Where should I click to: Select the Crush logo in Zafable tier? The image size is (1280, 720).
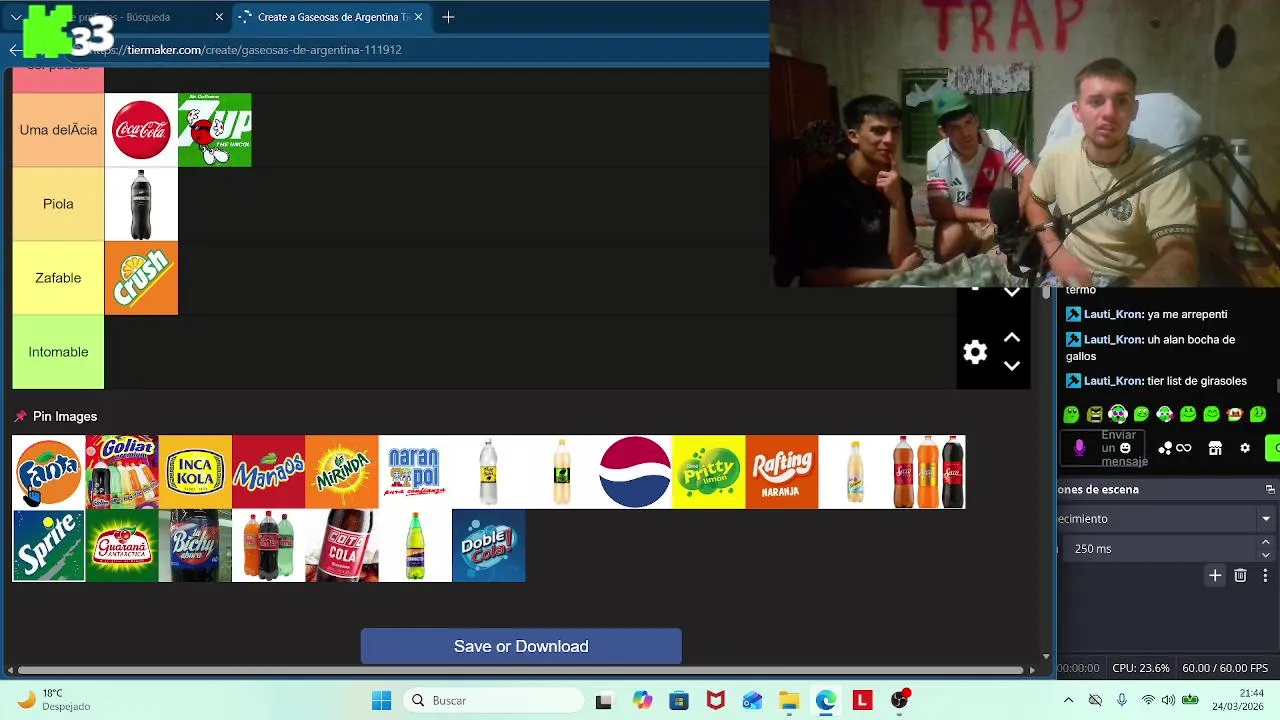pos(141,278)
